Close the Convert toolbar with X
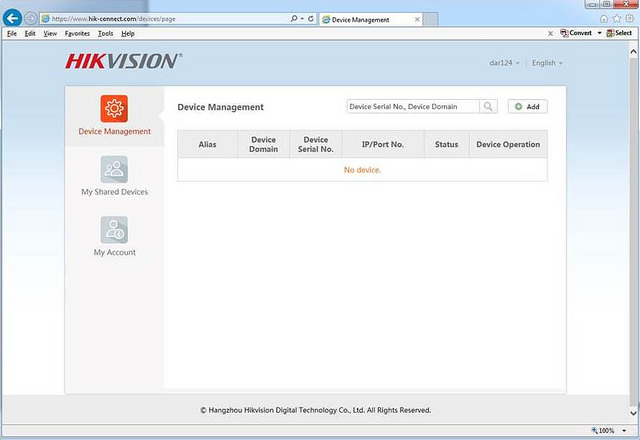Viewport: 640px width, 440px height. click(x=550, y=33)
